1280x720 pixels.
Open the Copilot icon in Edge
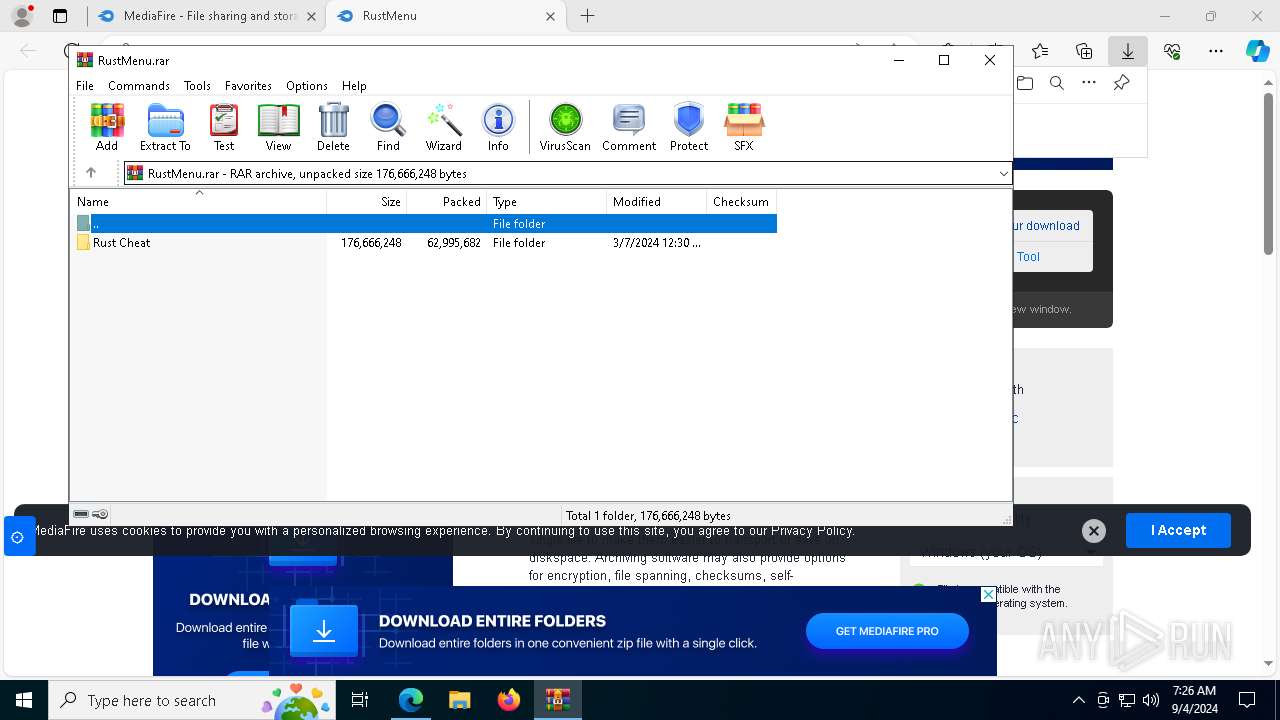point(1257,51)
